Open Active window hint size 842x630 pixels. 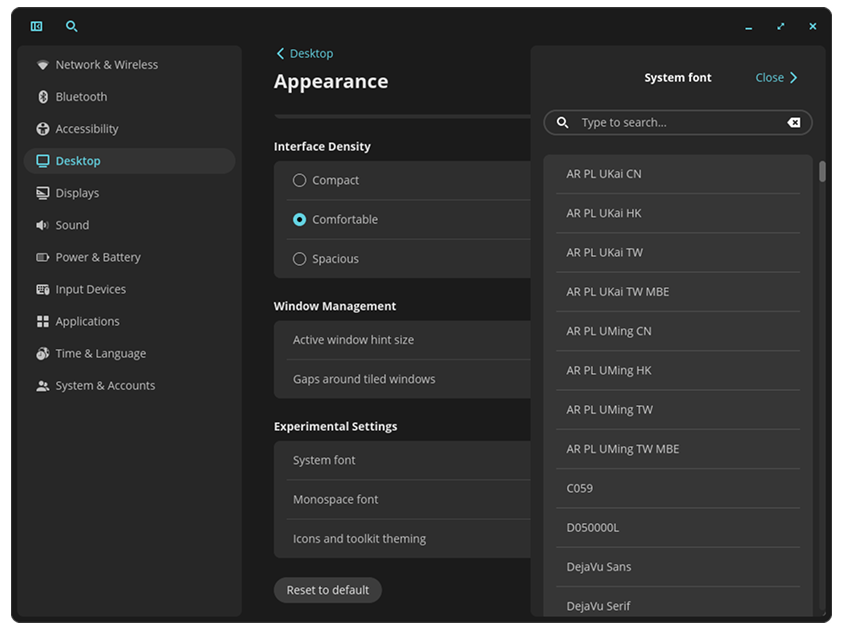coord(402,340)
